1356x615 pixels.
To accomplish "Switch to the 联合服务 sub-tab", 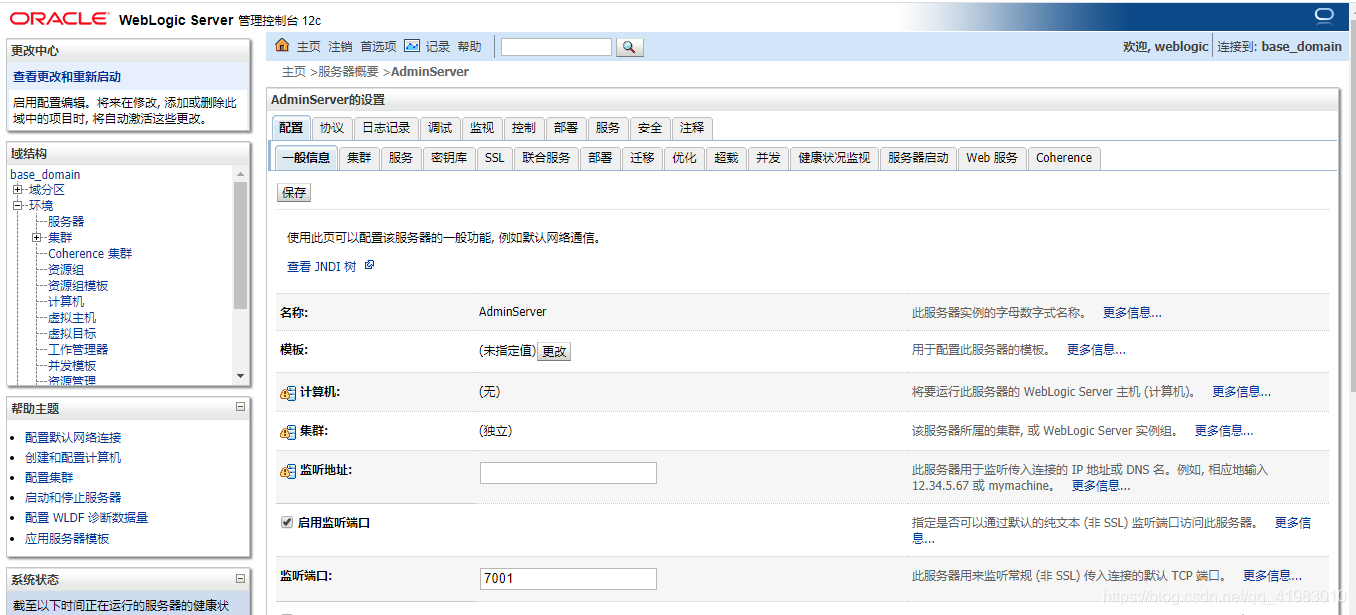I will (x=546, y=158).
